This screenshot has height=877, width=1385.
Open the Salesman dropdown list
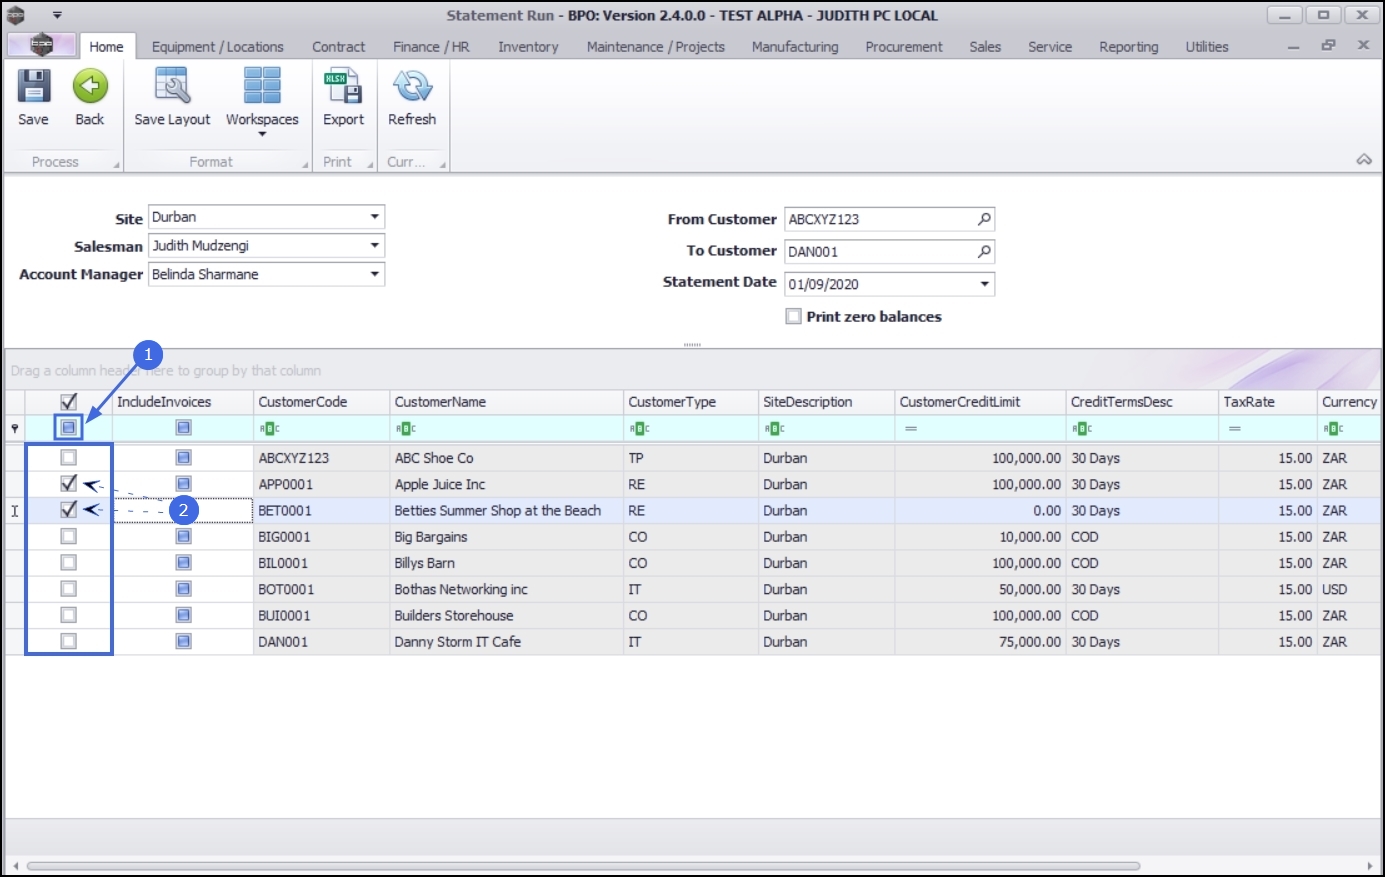[375, 245]
